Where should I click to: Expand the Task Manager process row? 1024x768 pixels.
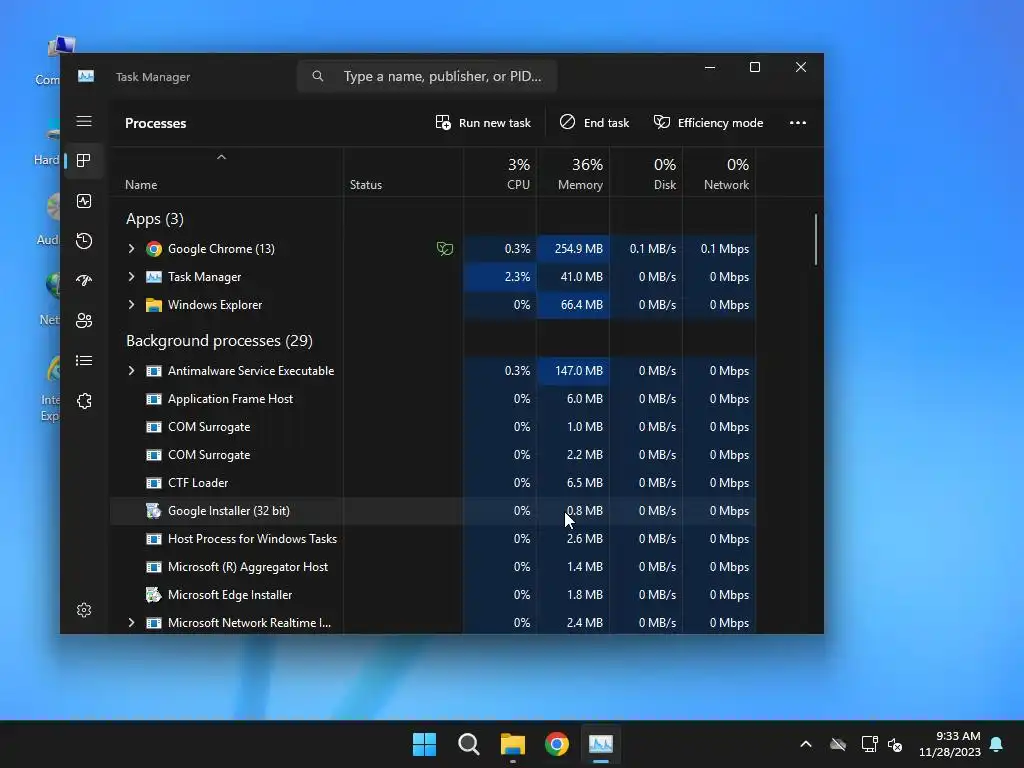[131, 277]
